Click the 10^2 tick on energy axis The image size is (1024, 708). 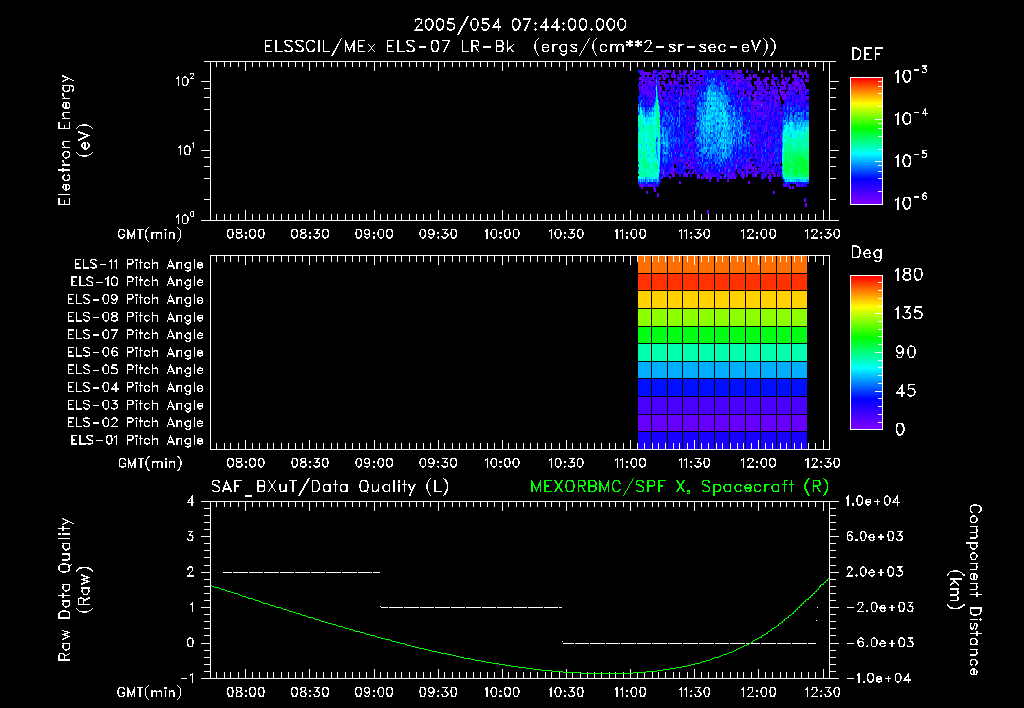[185, 81]
